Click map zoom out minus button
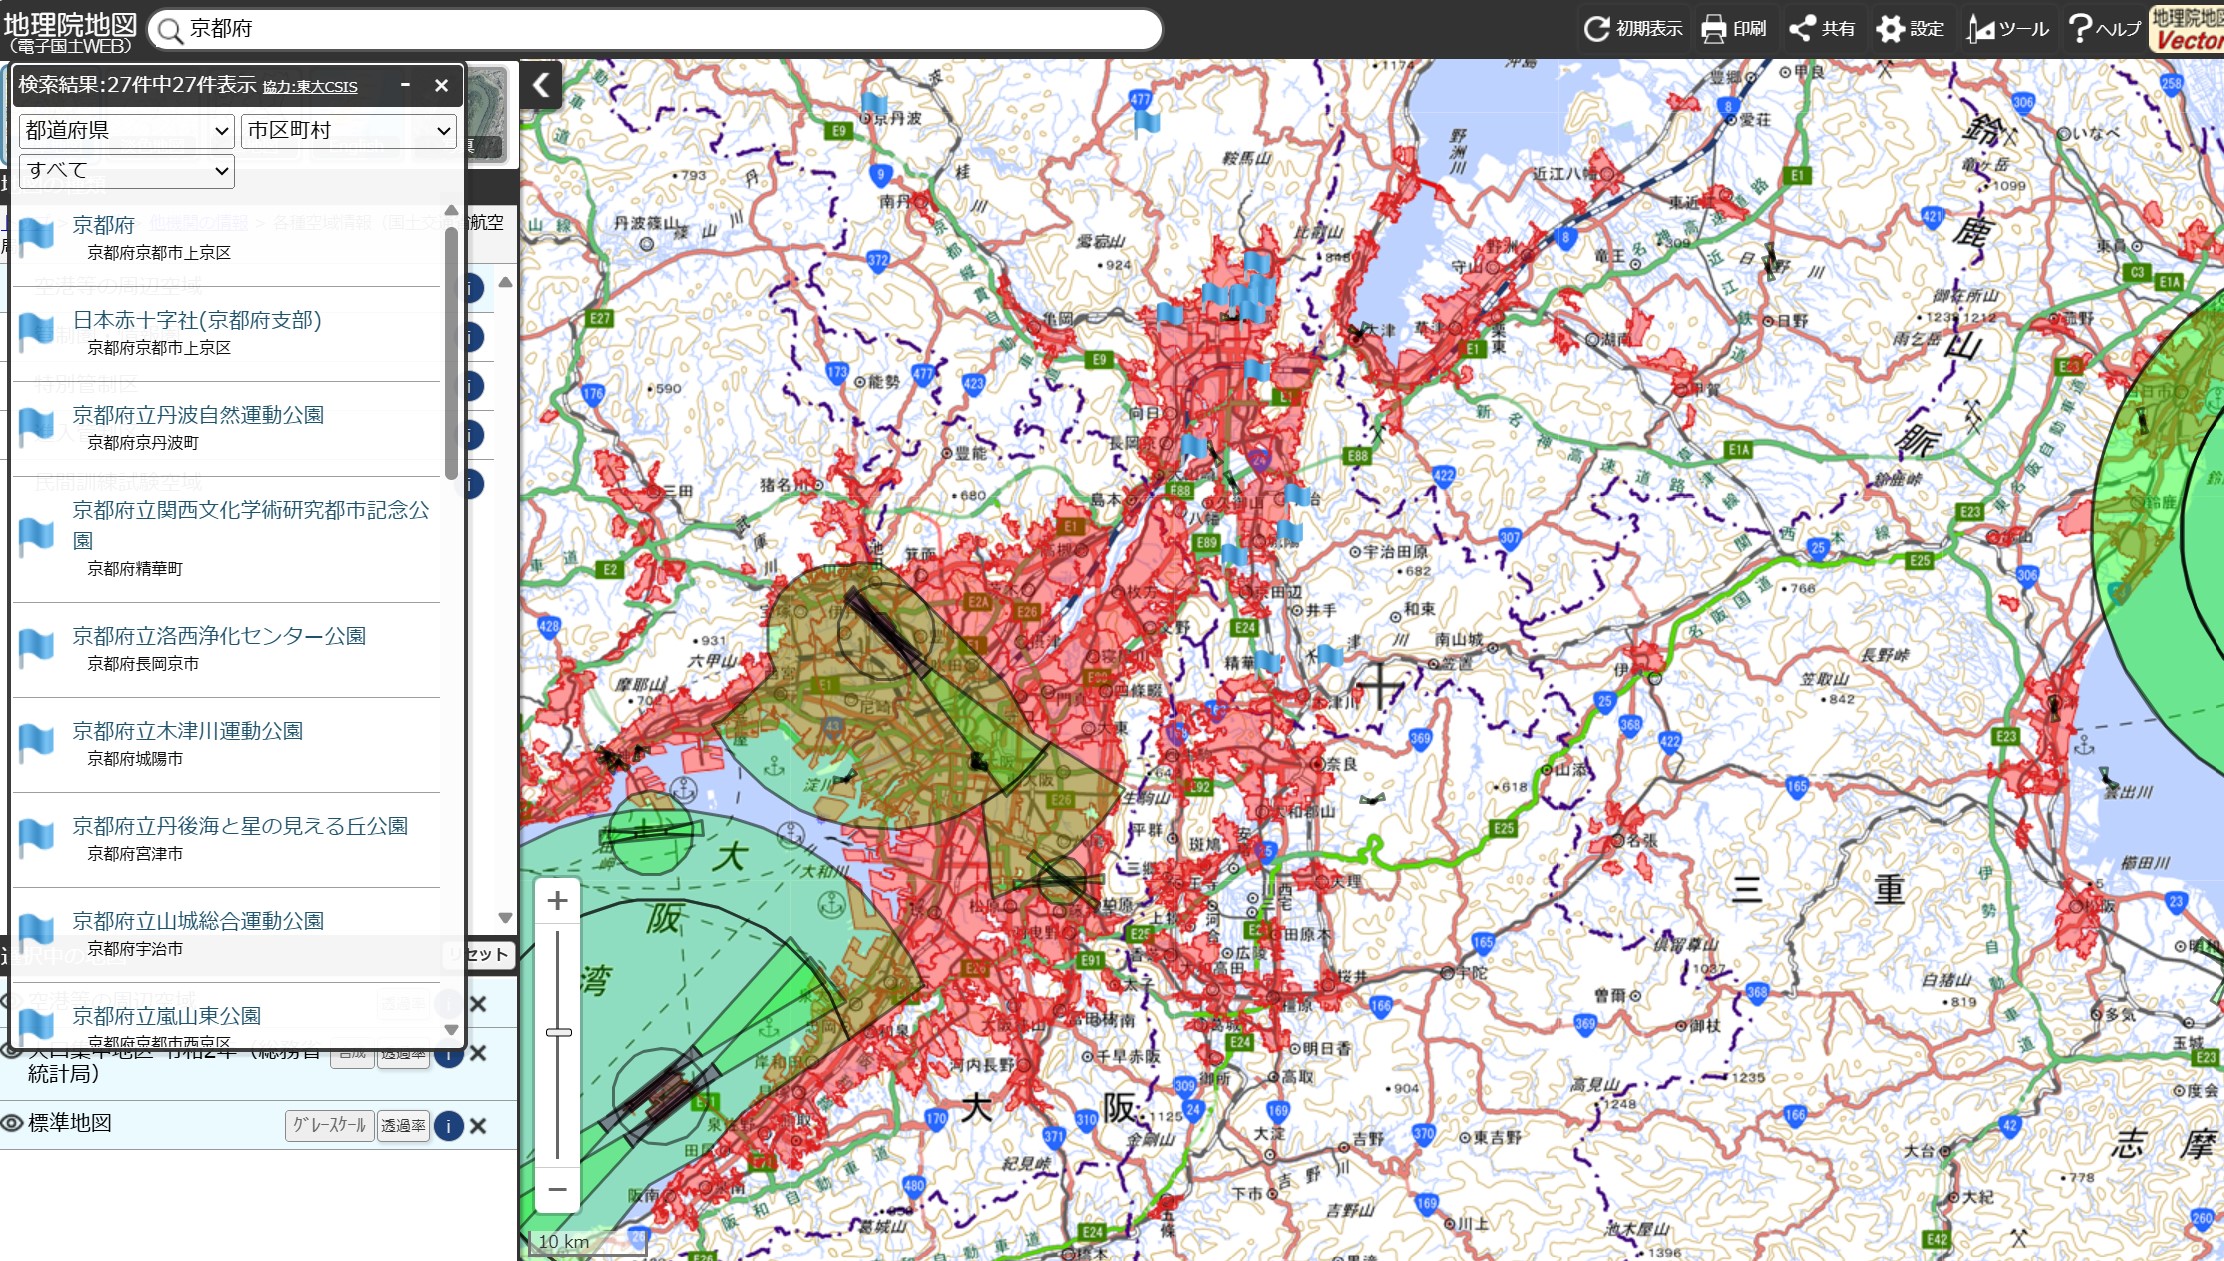The height and width of the screenshot is (1261, 2224). click(558, 1190)
